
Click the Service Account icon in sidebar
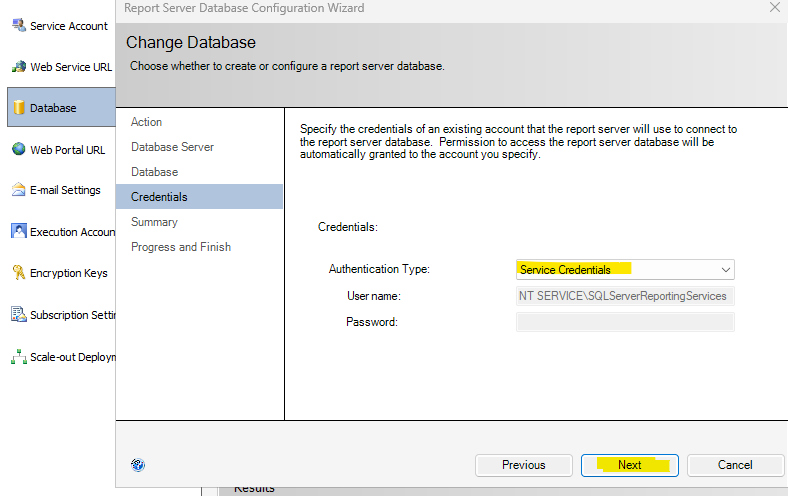(x=19, y=25)
